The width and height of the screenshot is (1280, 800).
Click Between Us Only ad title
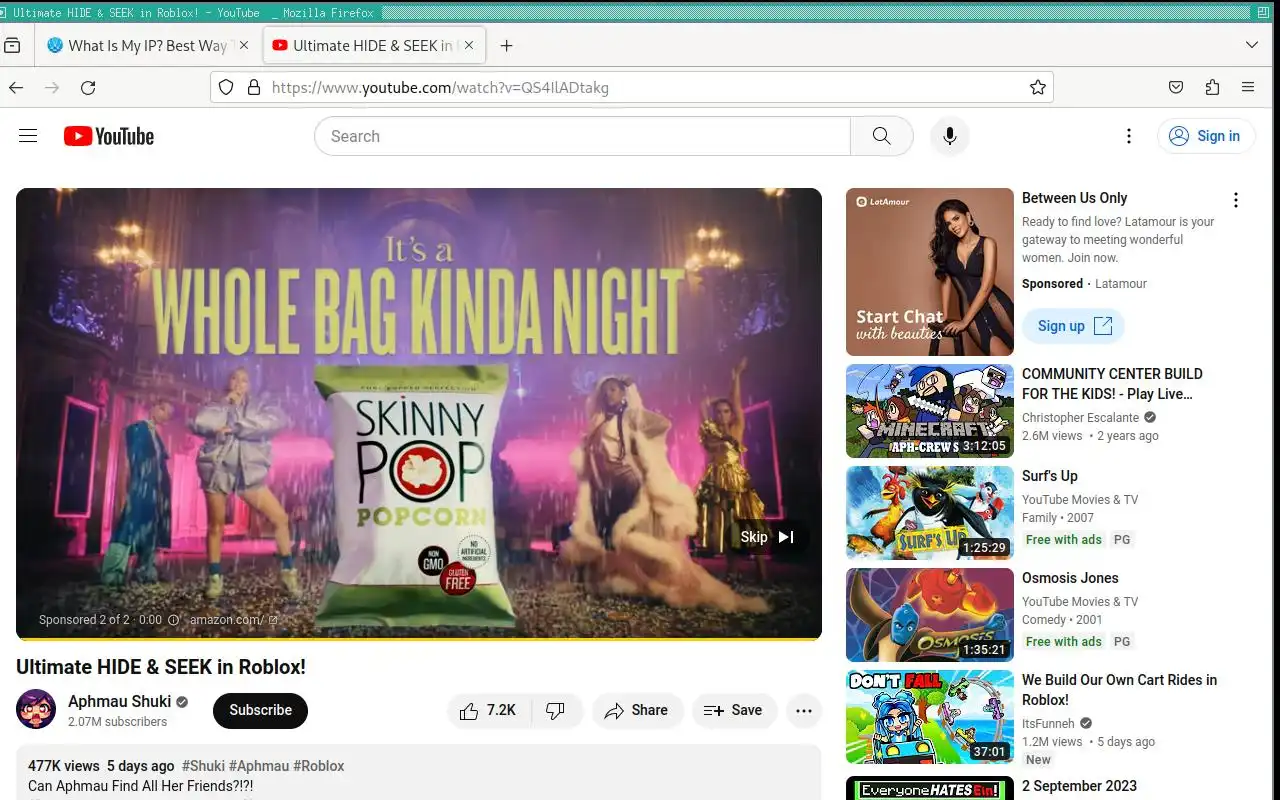pyautogui.click(x=1074, y=198)
